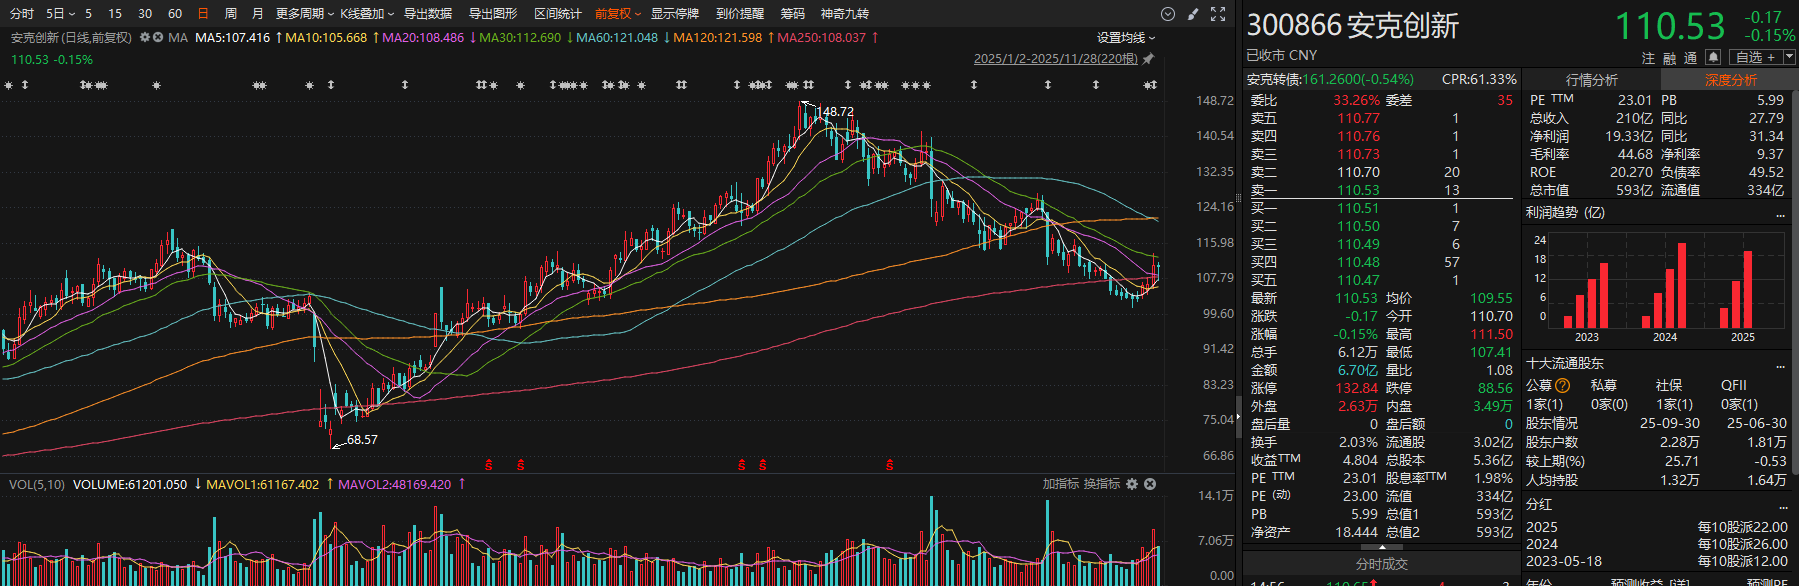Click 导出数据 to export data

point(428,14)
